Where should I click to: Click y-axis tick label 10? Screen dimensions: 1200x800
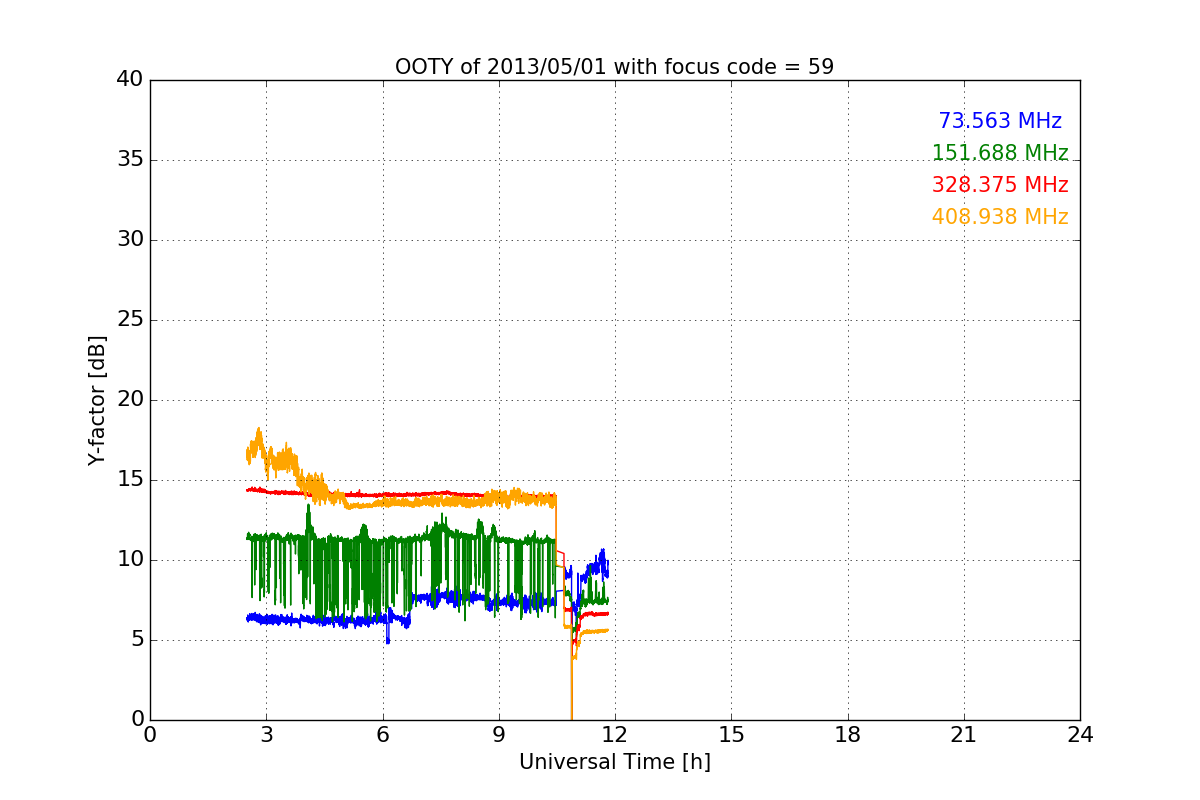coord(130,560)
